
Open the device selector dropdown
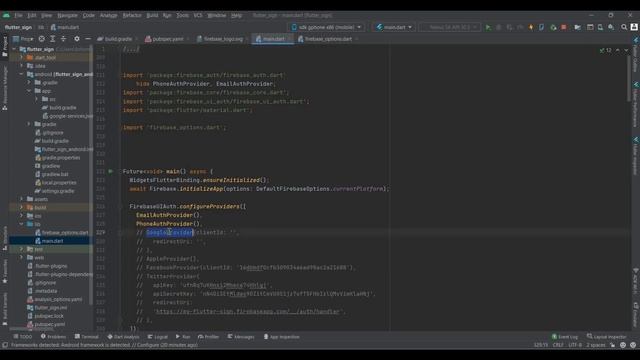[x=327, y=27]
